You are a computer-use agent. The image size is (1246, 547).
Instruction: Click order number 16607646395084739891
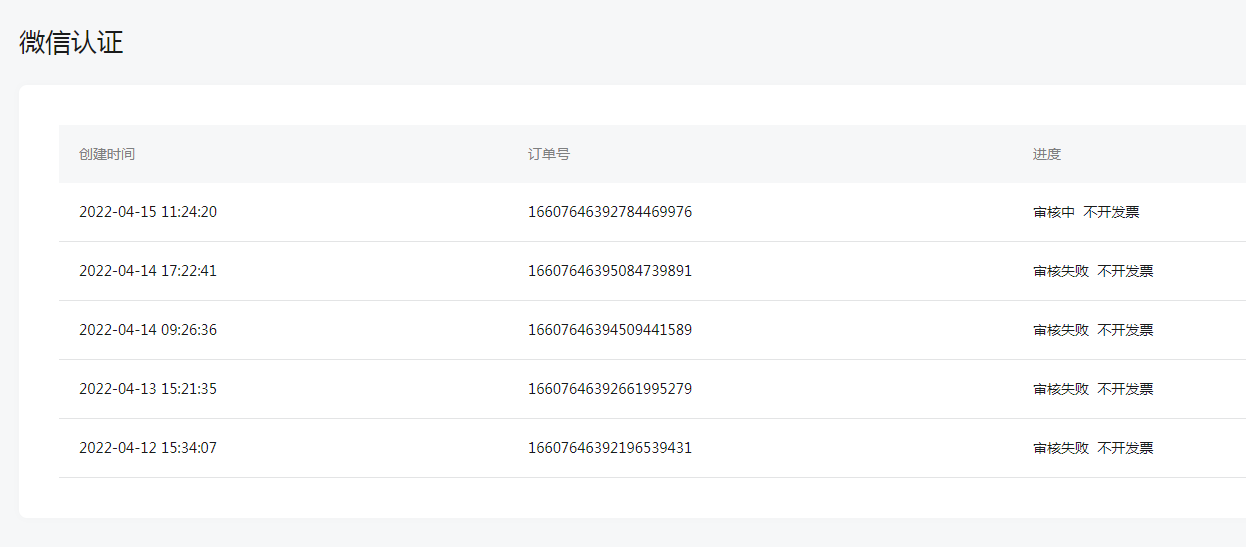610,271
